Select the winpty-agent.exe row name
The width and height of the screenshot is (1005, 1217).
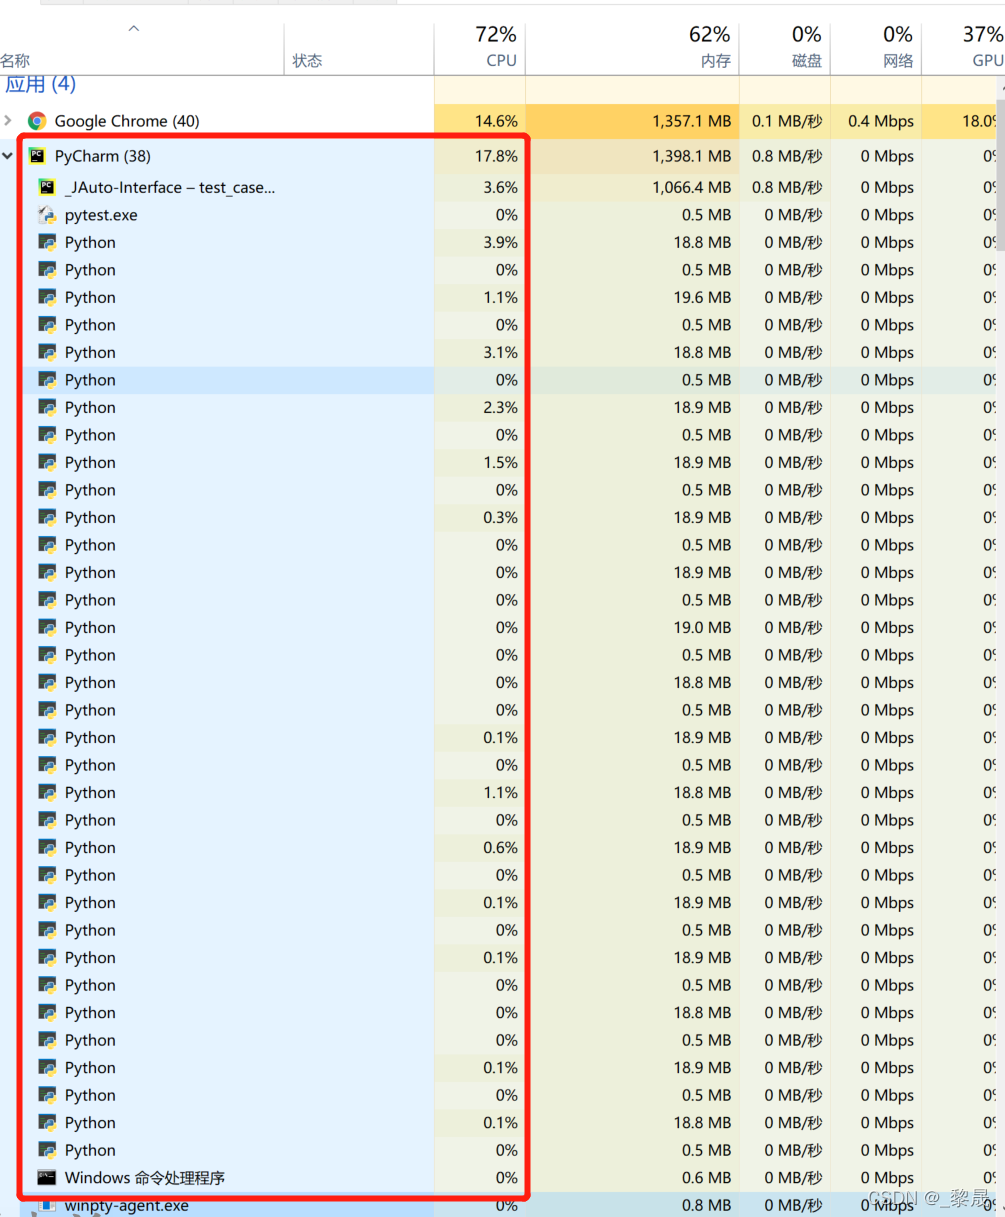pos(127,1205)
